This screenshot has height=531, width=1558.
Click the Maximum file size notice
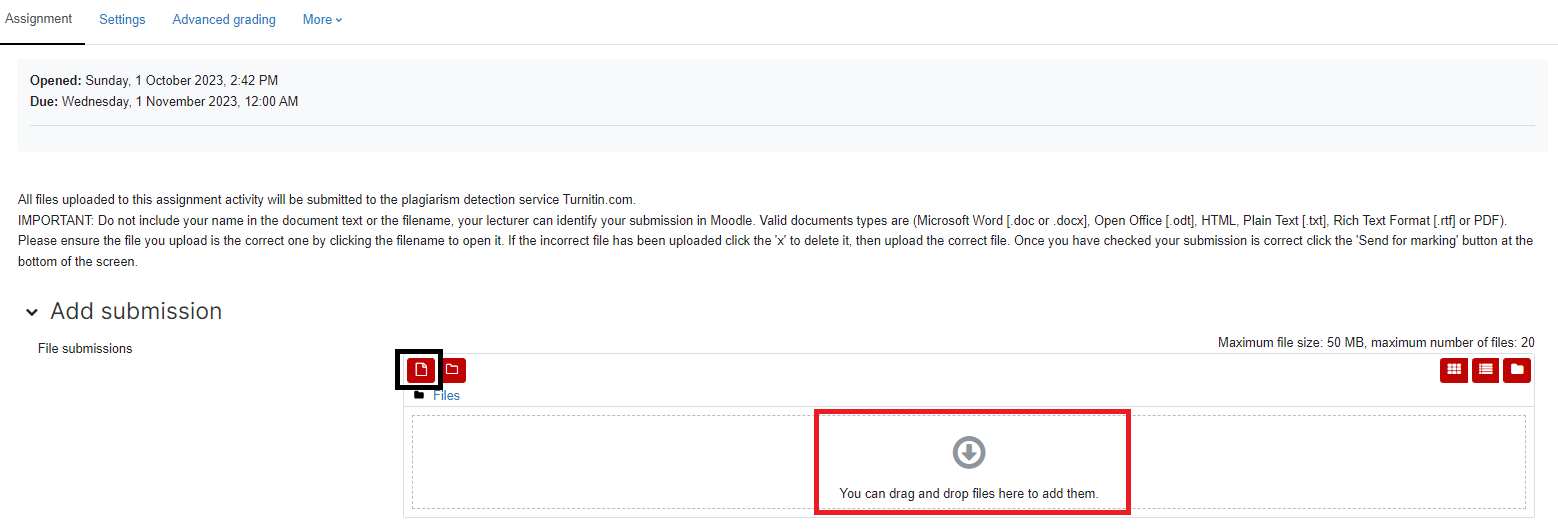pyautogui.click(x=1376, y=342)
